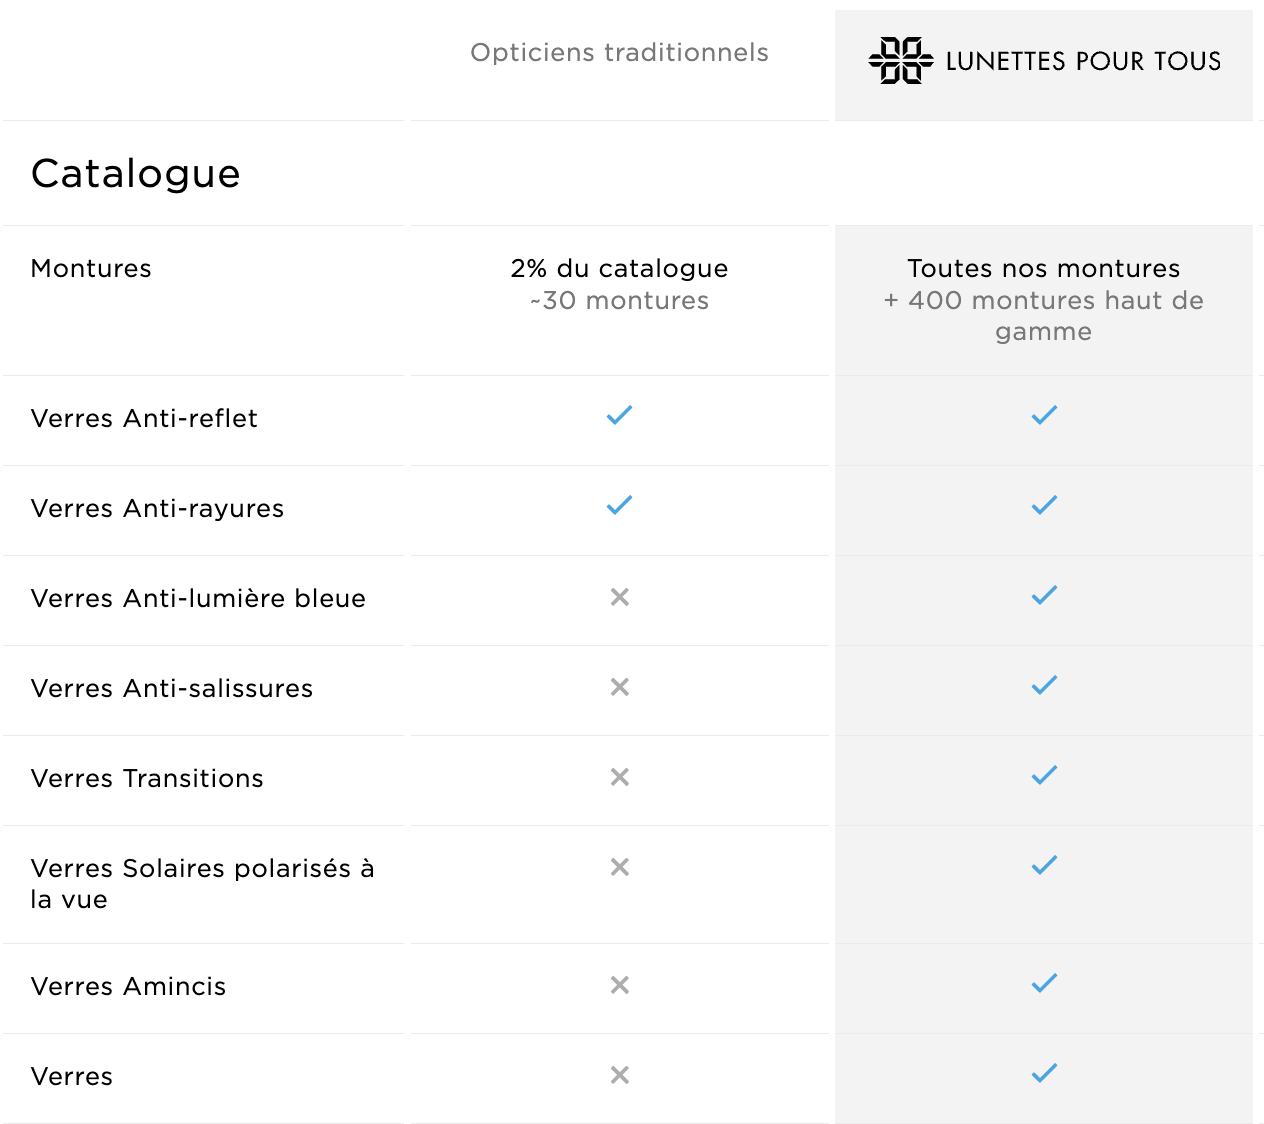Click the 'Verres Solaires polarisés à la vue' label
Viewport: 1264px width, 1124px height.
tap(202, 883)
